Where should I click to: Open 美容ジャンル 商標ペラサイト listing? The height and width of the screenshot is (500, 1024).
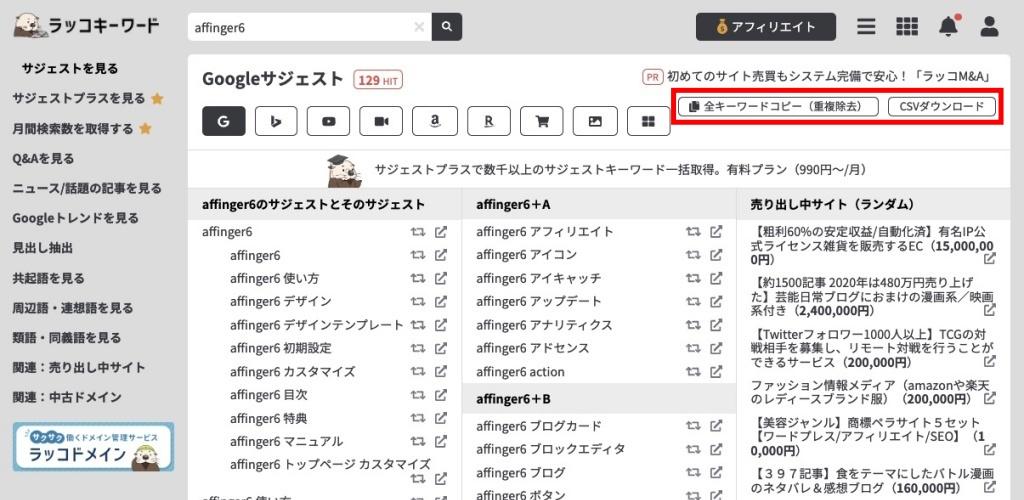873,436
